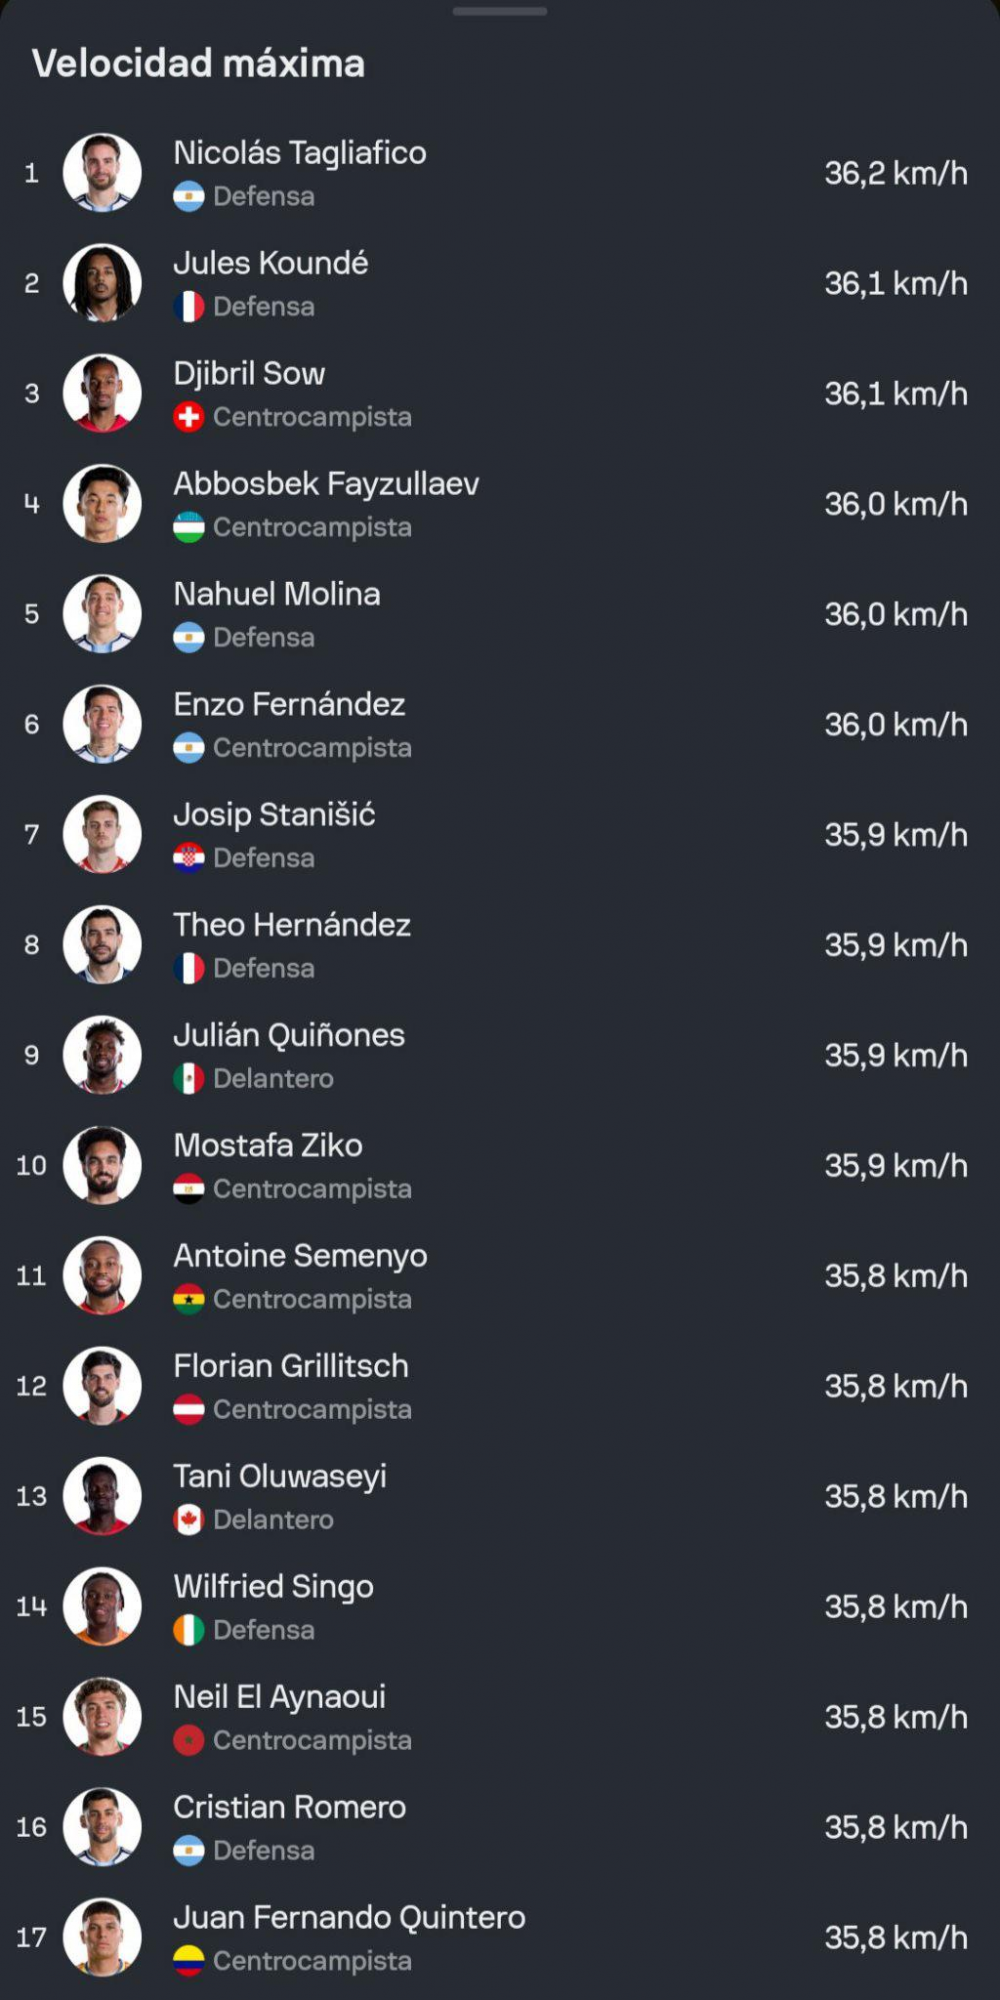Click the Egypt flag under Mostafa Ziko
This screenshot has width=1000, height=2000.
point(189,1189)
